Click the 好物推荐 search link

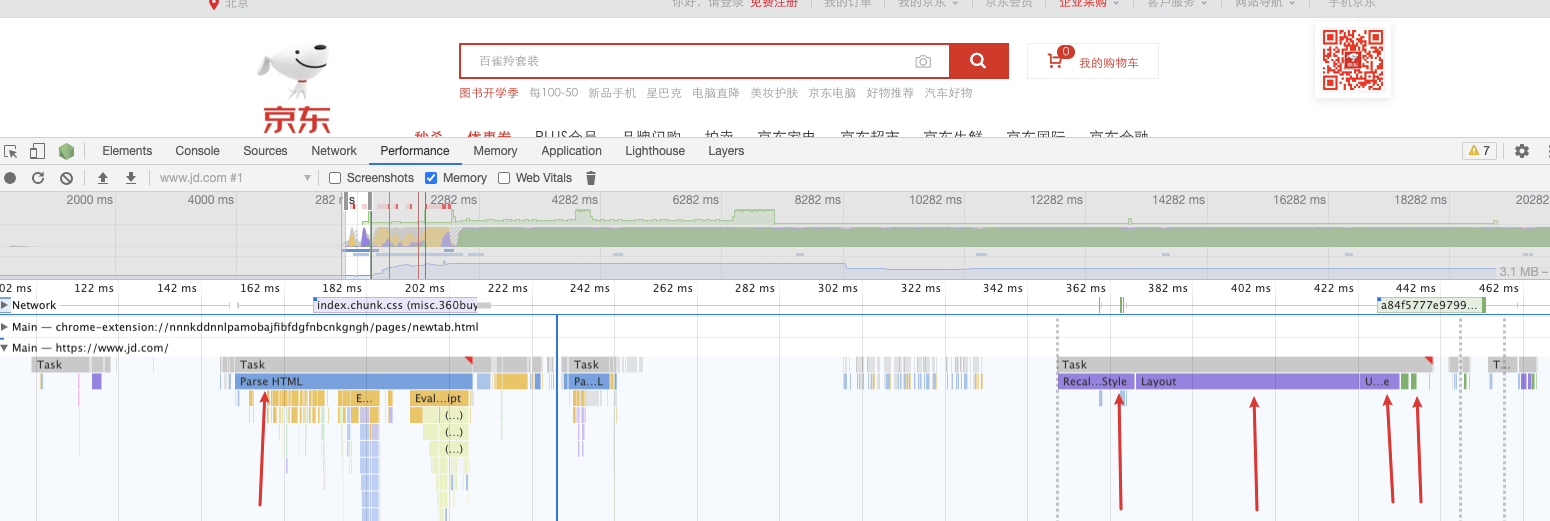890,93
